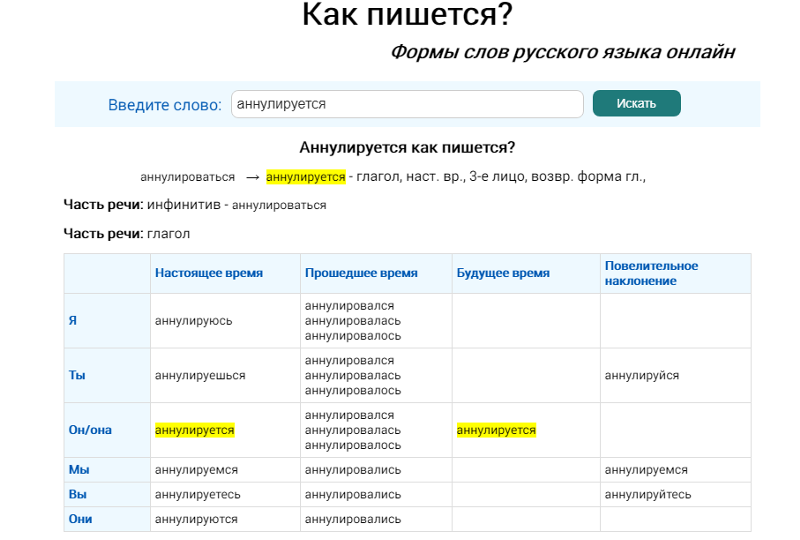Click the word 'аннулируюсь' in the table
The image size is (800, 540).
tap(193, 321)
